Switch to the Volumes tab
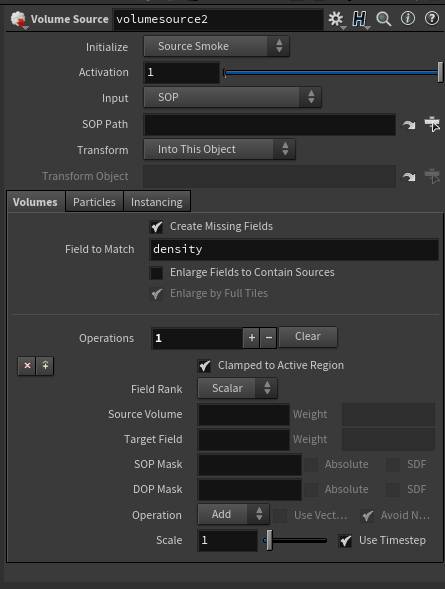The height and width of the screenshot is (589, 445). point(35,202)
